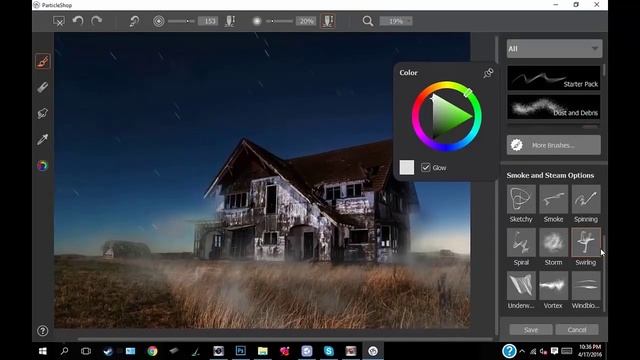This screenshot has width=640, height=360.
Task: Click the hook-shaped tool icon in toolbar
Action: click(x=134, y=21)
